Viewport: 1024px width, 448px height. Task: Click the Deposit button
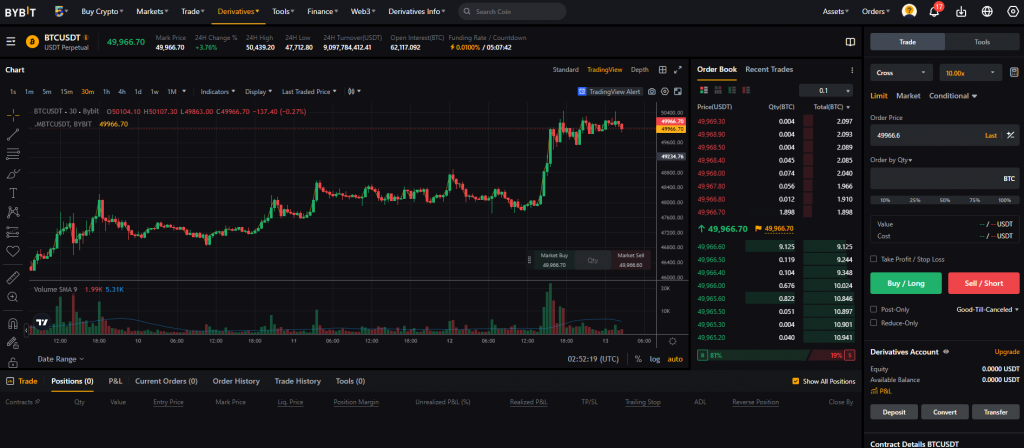click(894, 412)
